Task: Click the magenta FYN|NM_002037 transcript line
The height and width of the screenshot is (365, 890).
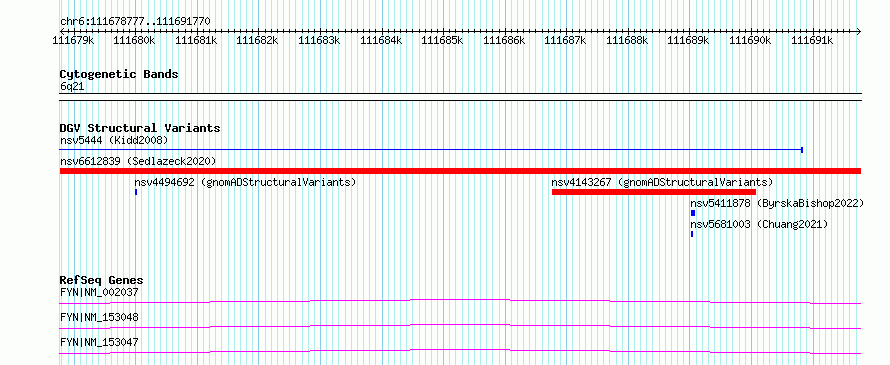Action: point(460,301)
